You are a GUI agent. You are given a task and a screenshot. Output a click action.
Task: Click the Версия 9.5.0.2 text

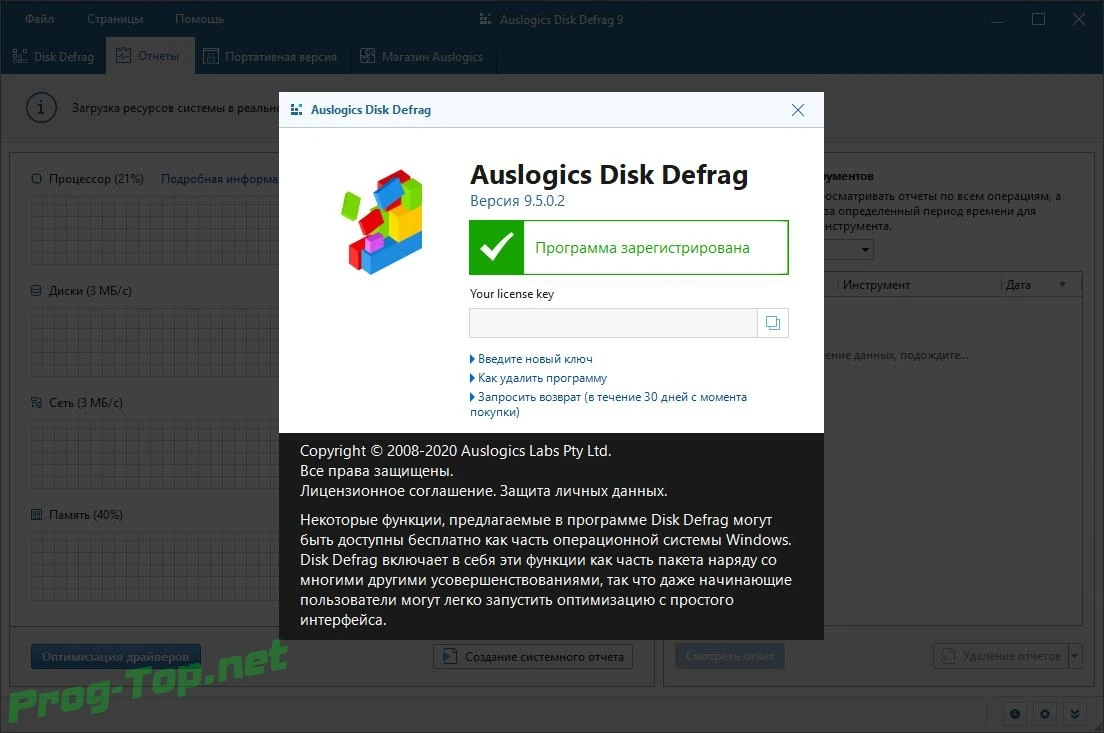pyautogui.click(x=518, y=201)
